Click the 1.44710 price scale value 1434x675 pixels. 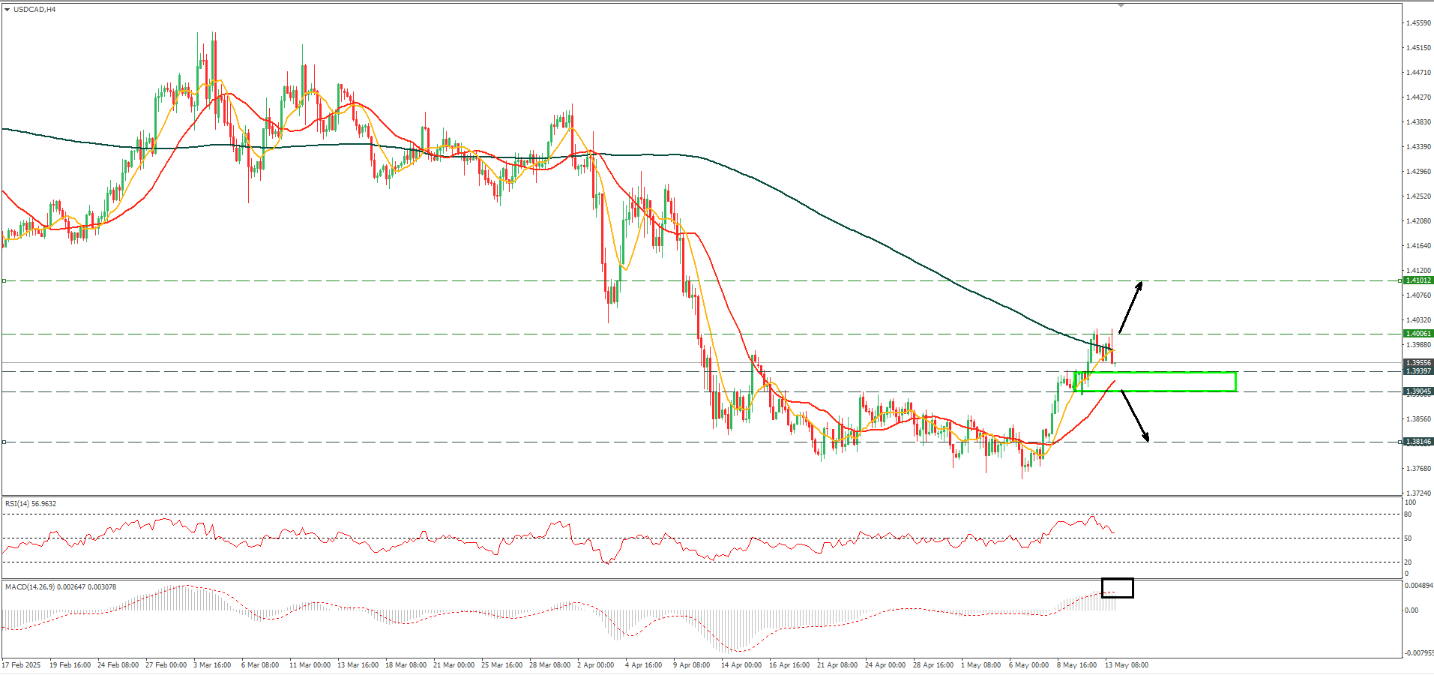tap(1417, 73)
